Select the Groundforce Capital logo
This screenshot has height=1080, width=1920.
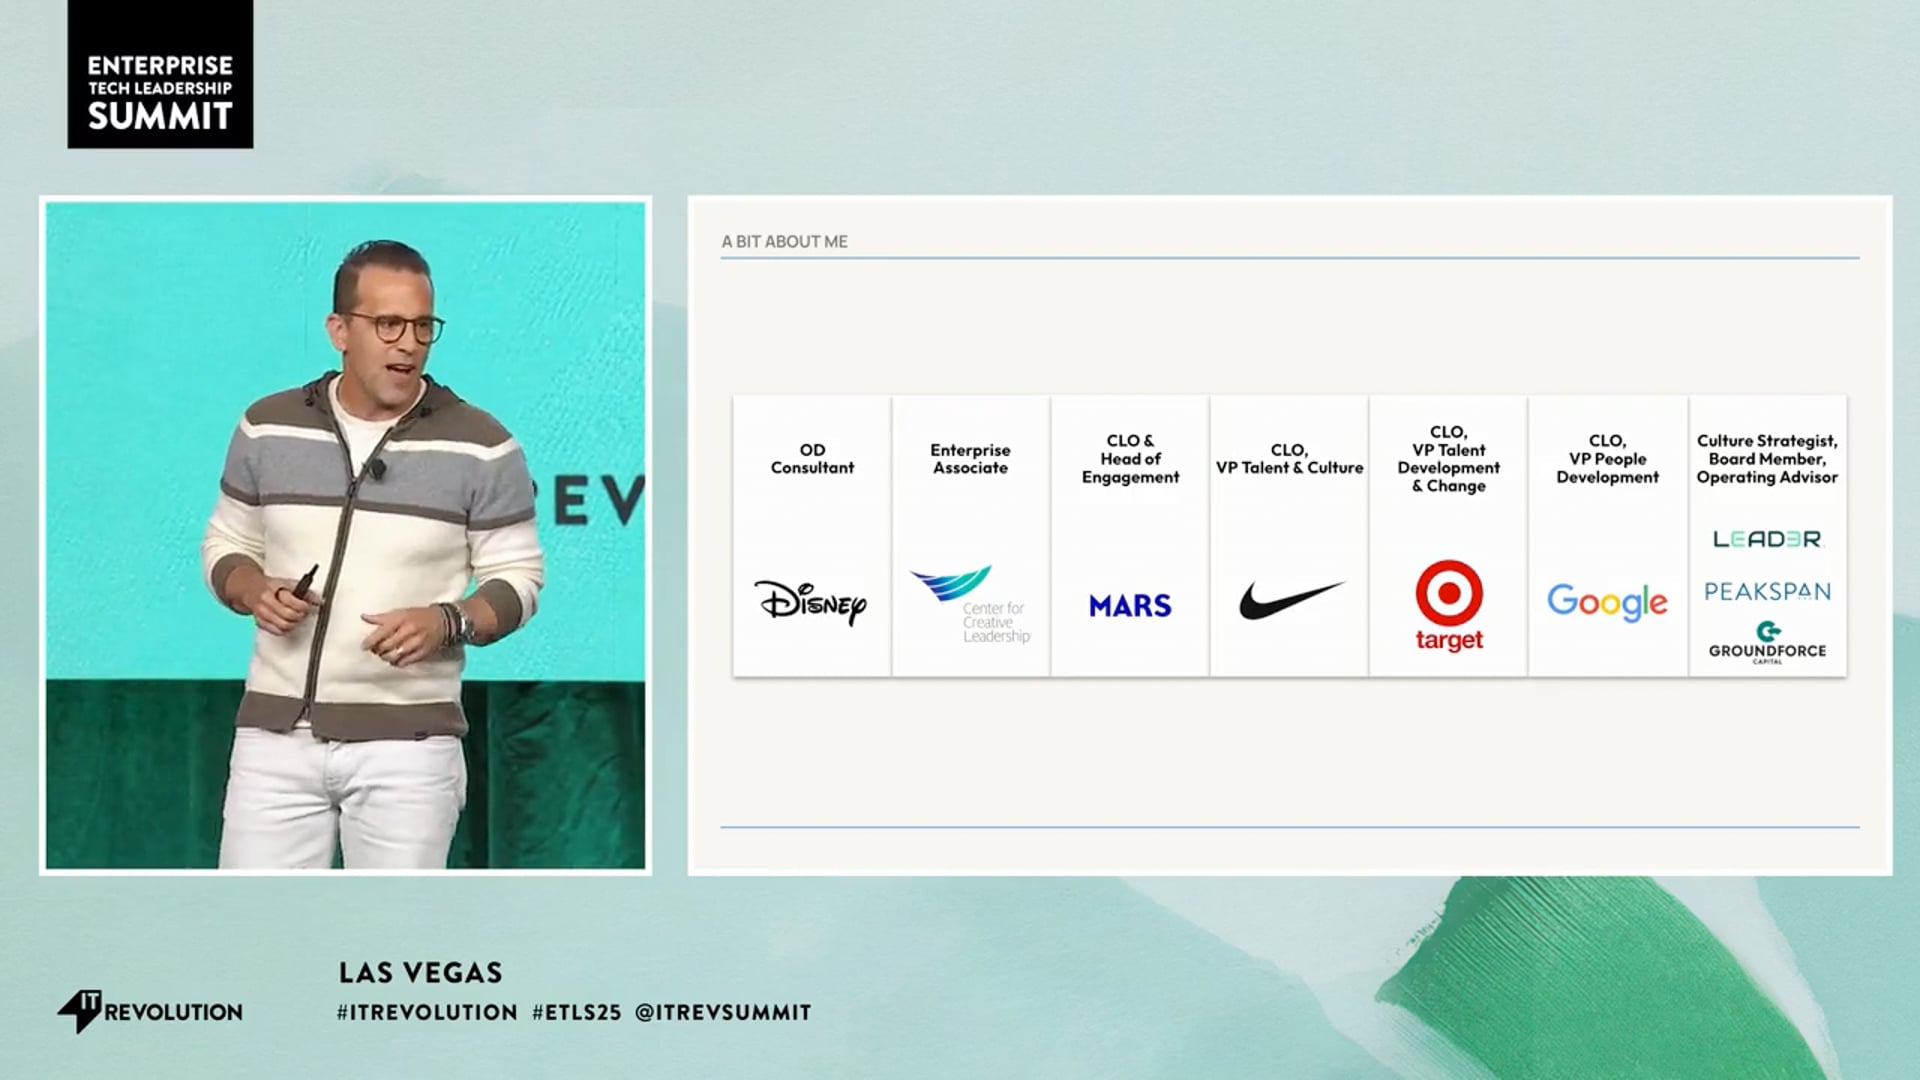point(1767,642)
